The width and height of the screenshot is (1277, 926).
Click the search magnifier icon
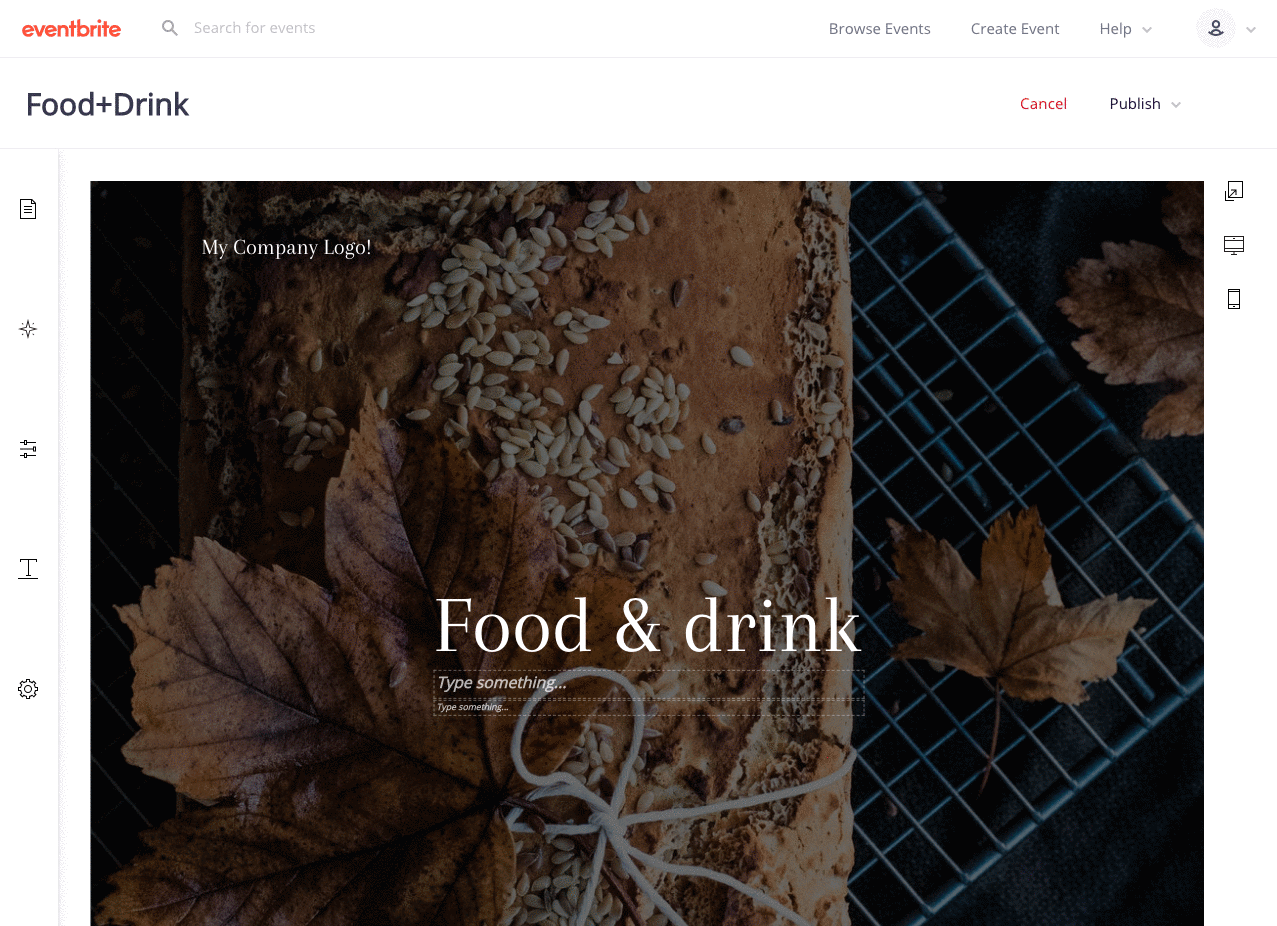click(170, 28)
